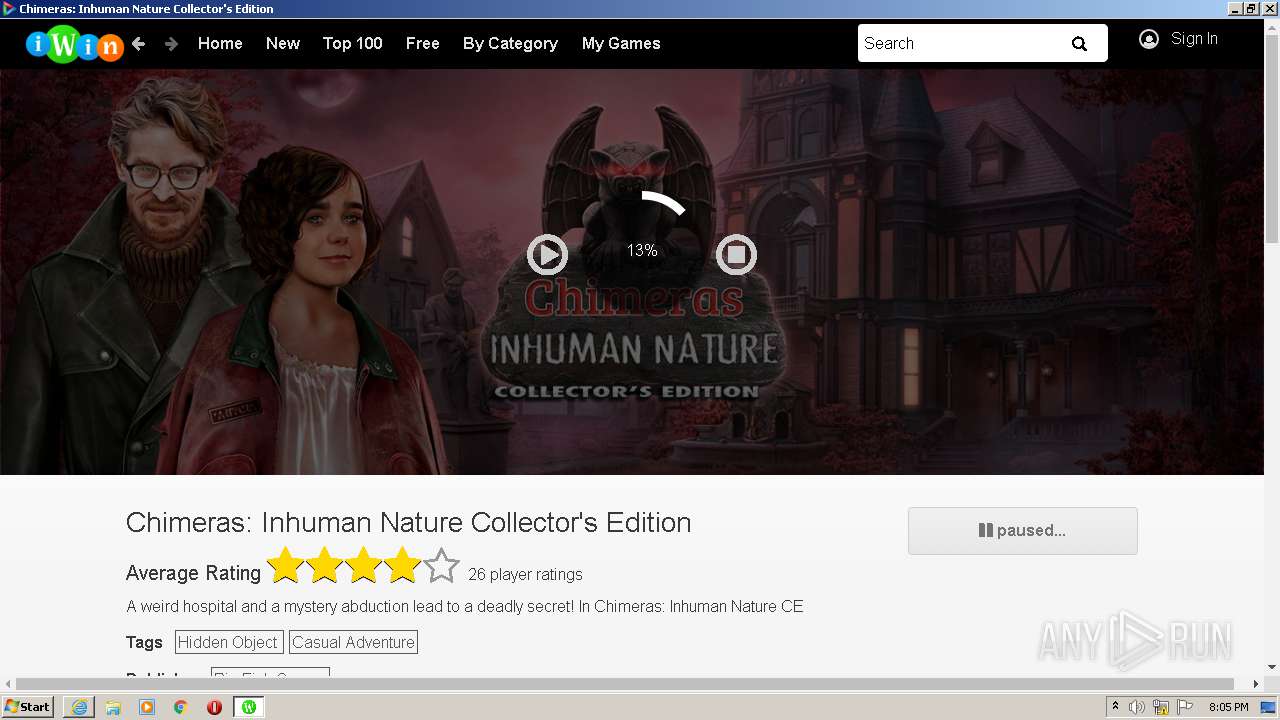Click the Action Center flag tray icon
This screenshot has height=720, width=1280.
(x=1185, y=707)
